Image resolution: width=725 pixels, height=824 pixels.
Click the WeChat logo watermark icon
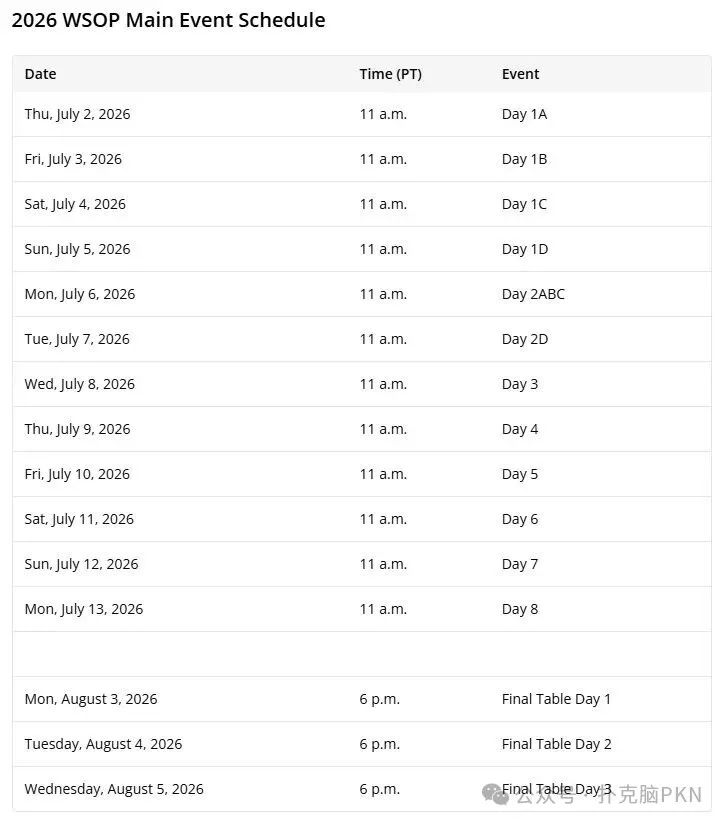click(495, 794)
